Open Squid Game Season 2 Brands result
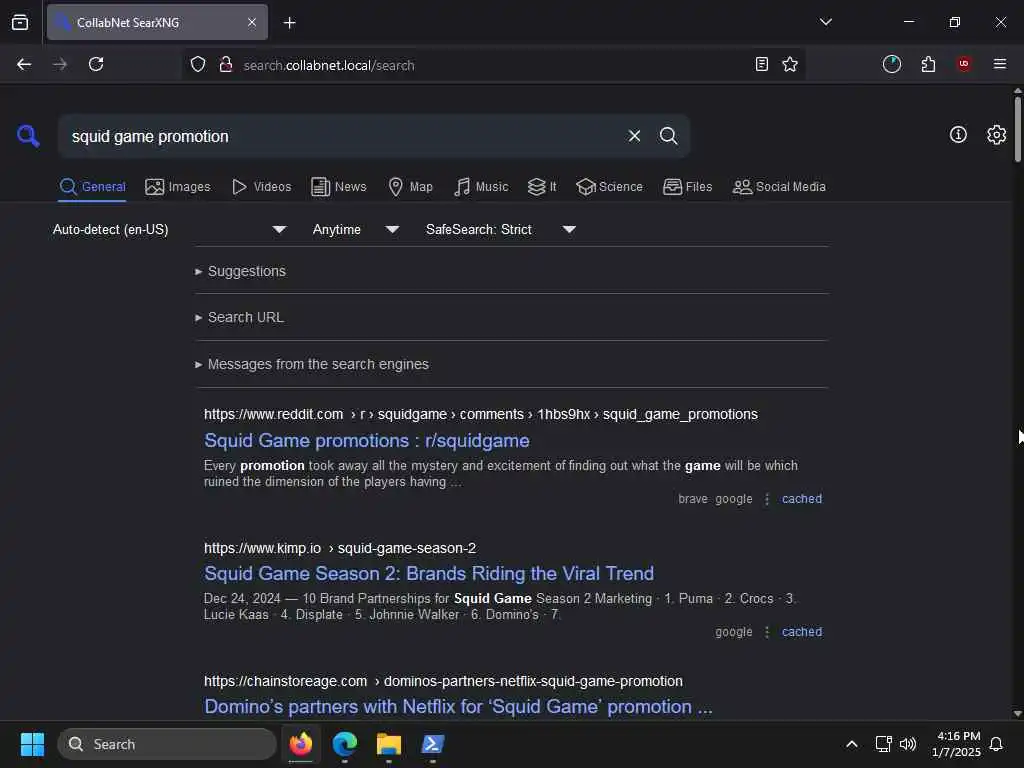The image size is (1024, 768). point(428,573)
